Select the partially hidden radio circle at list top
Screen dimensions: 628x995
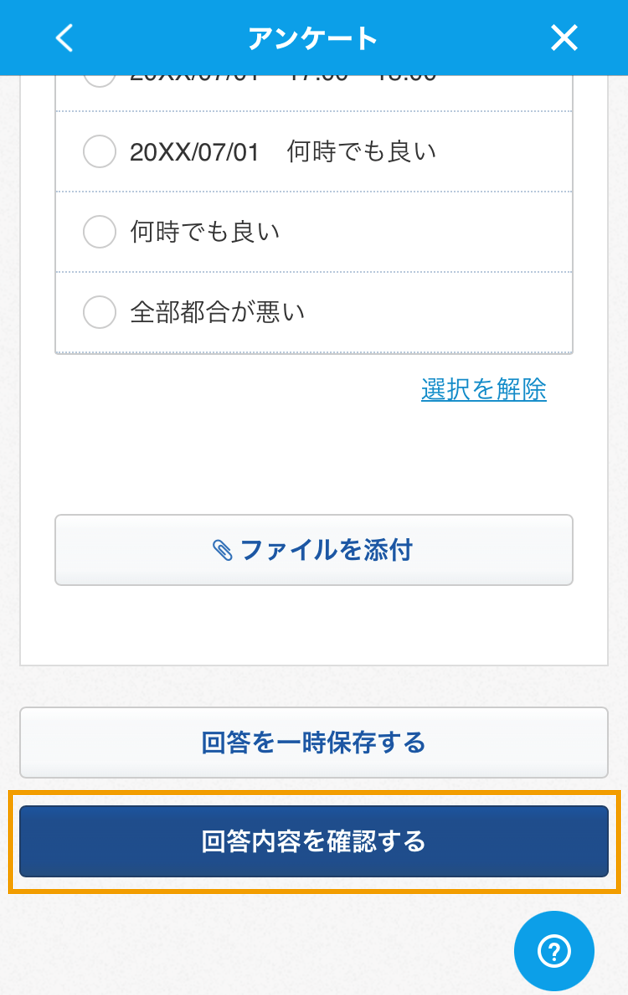pyautogui.click(x=100, y=81)
